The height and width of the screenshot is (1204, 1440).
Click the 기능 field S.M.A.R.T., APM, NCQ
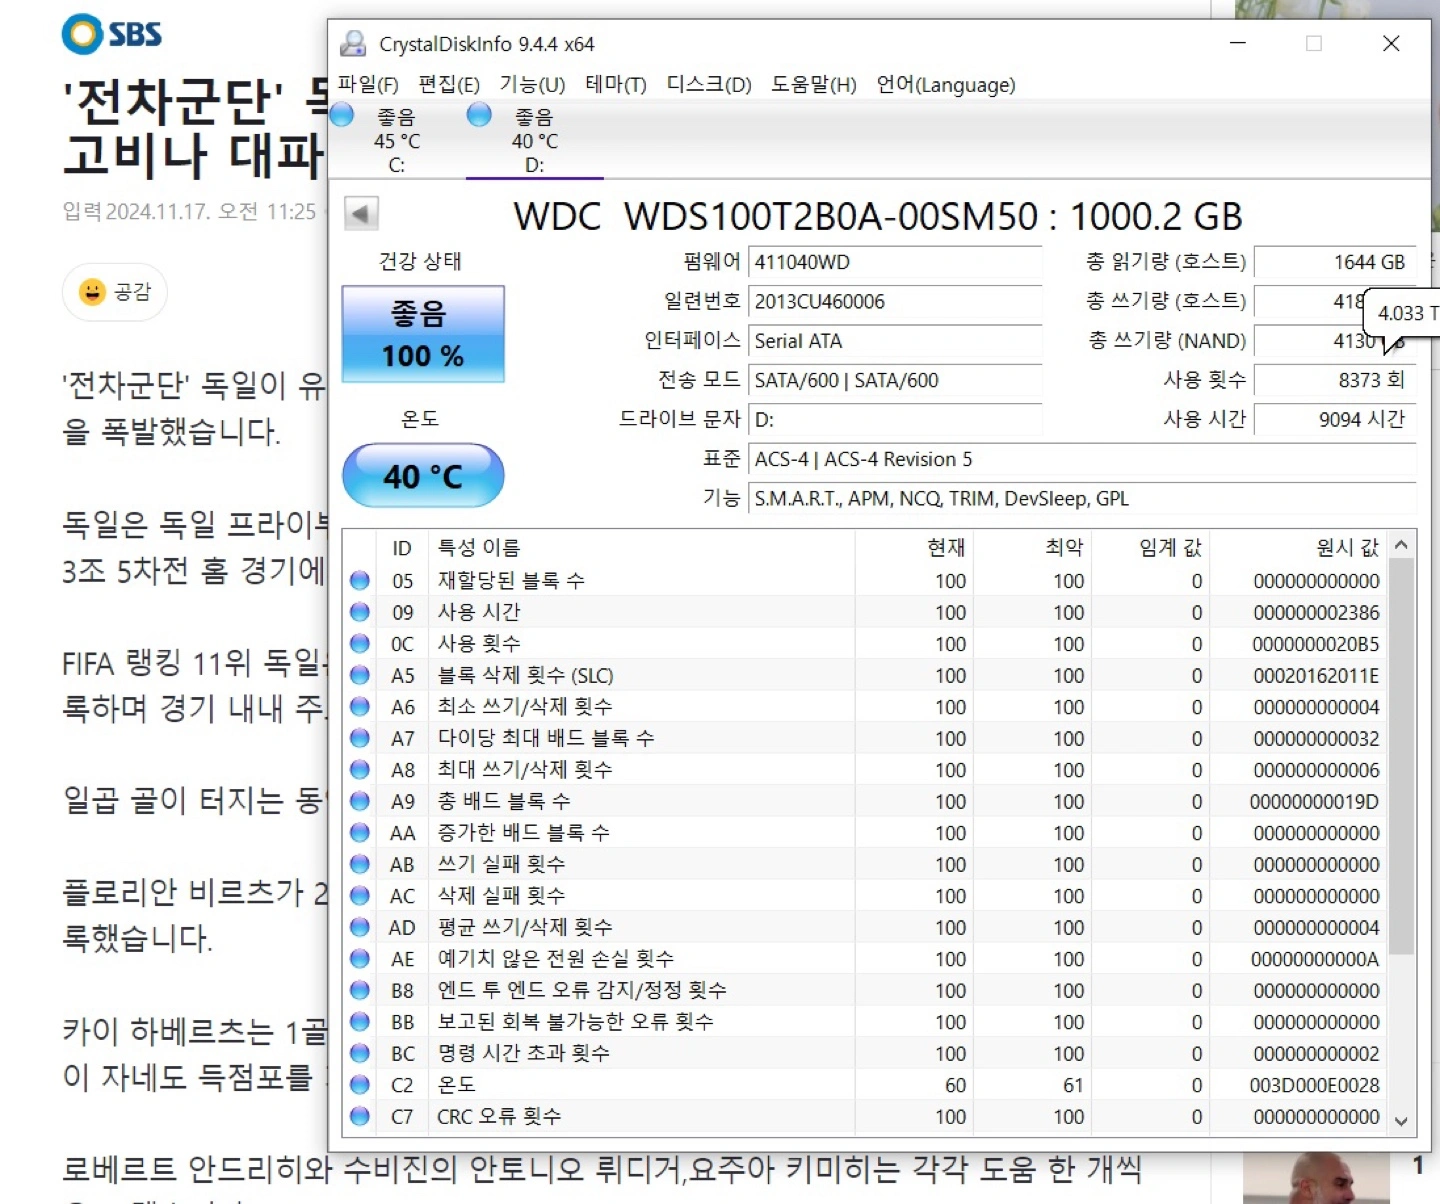[x=1082, y=498]
